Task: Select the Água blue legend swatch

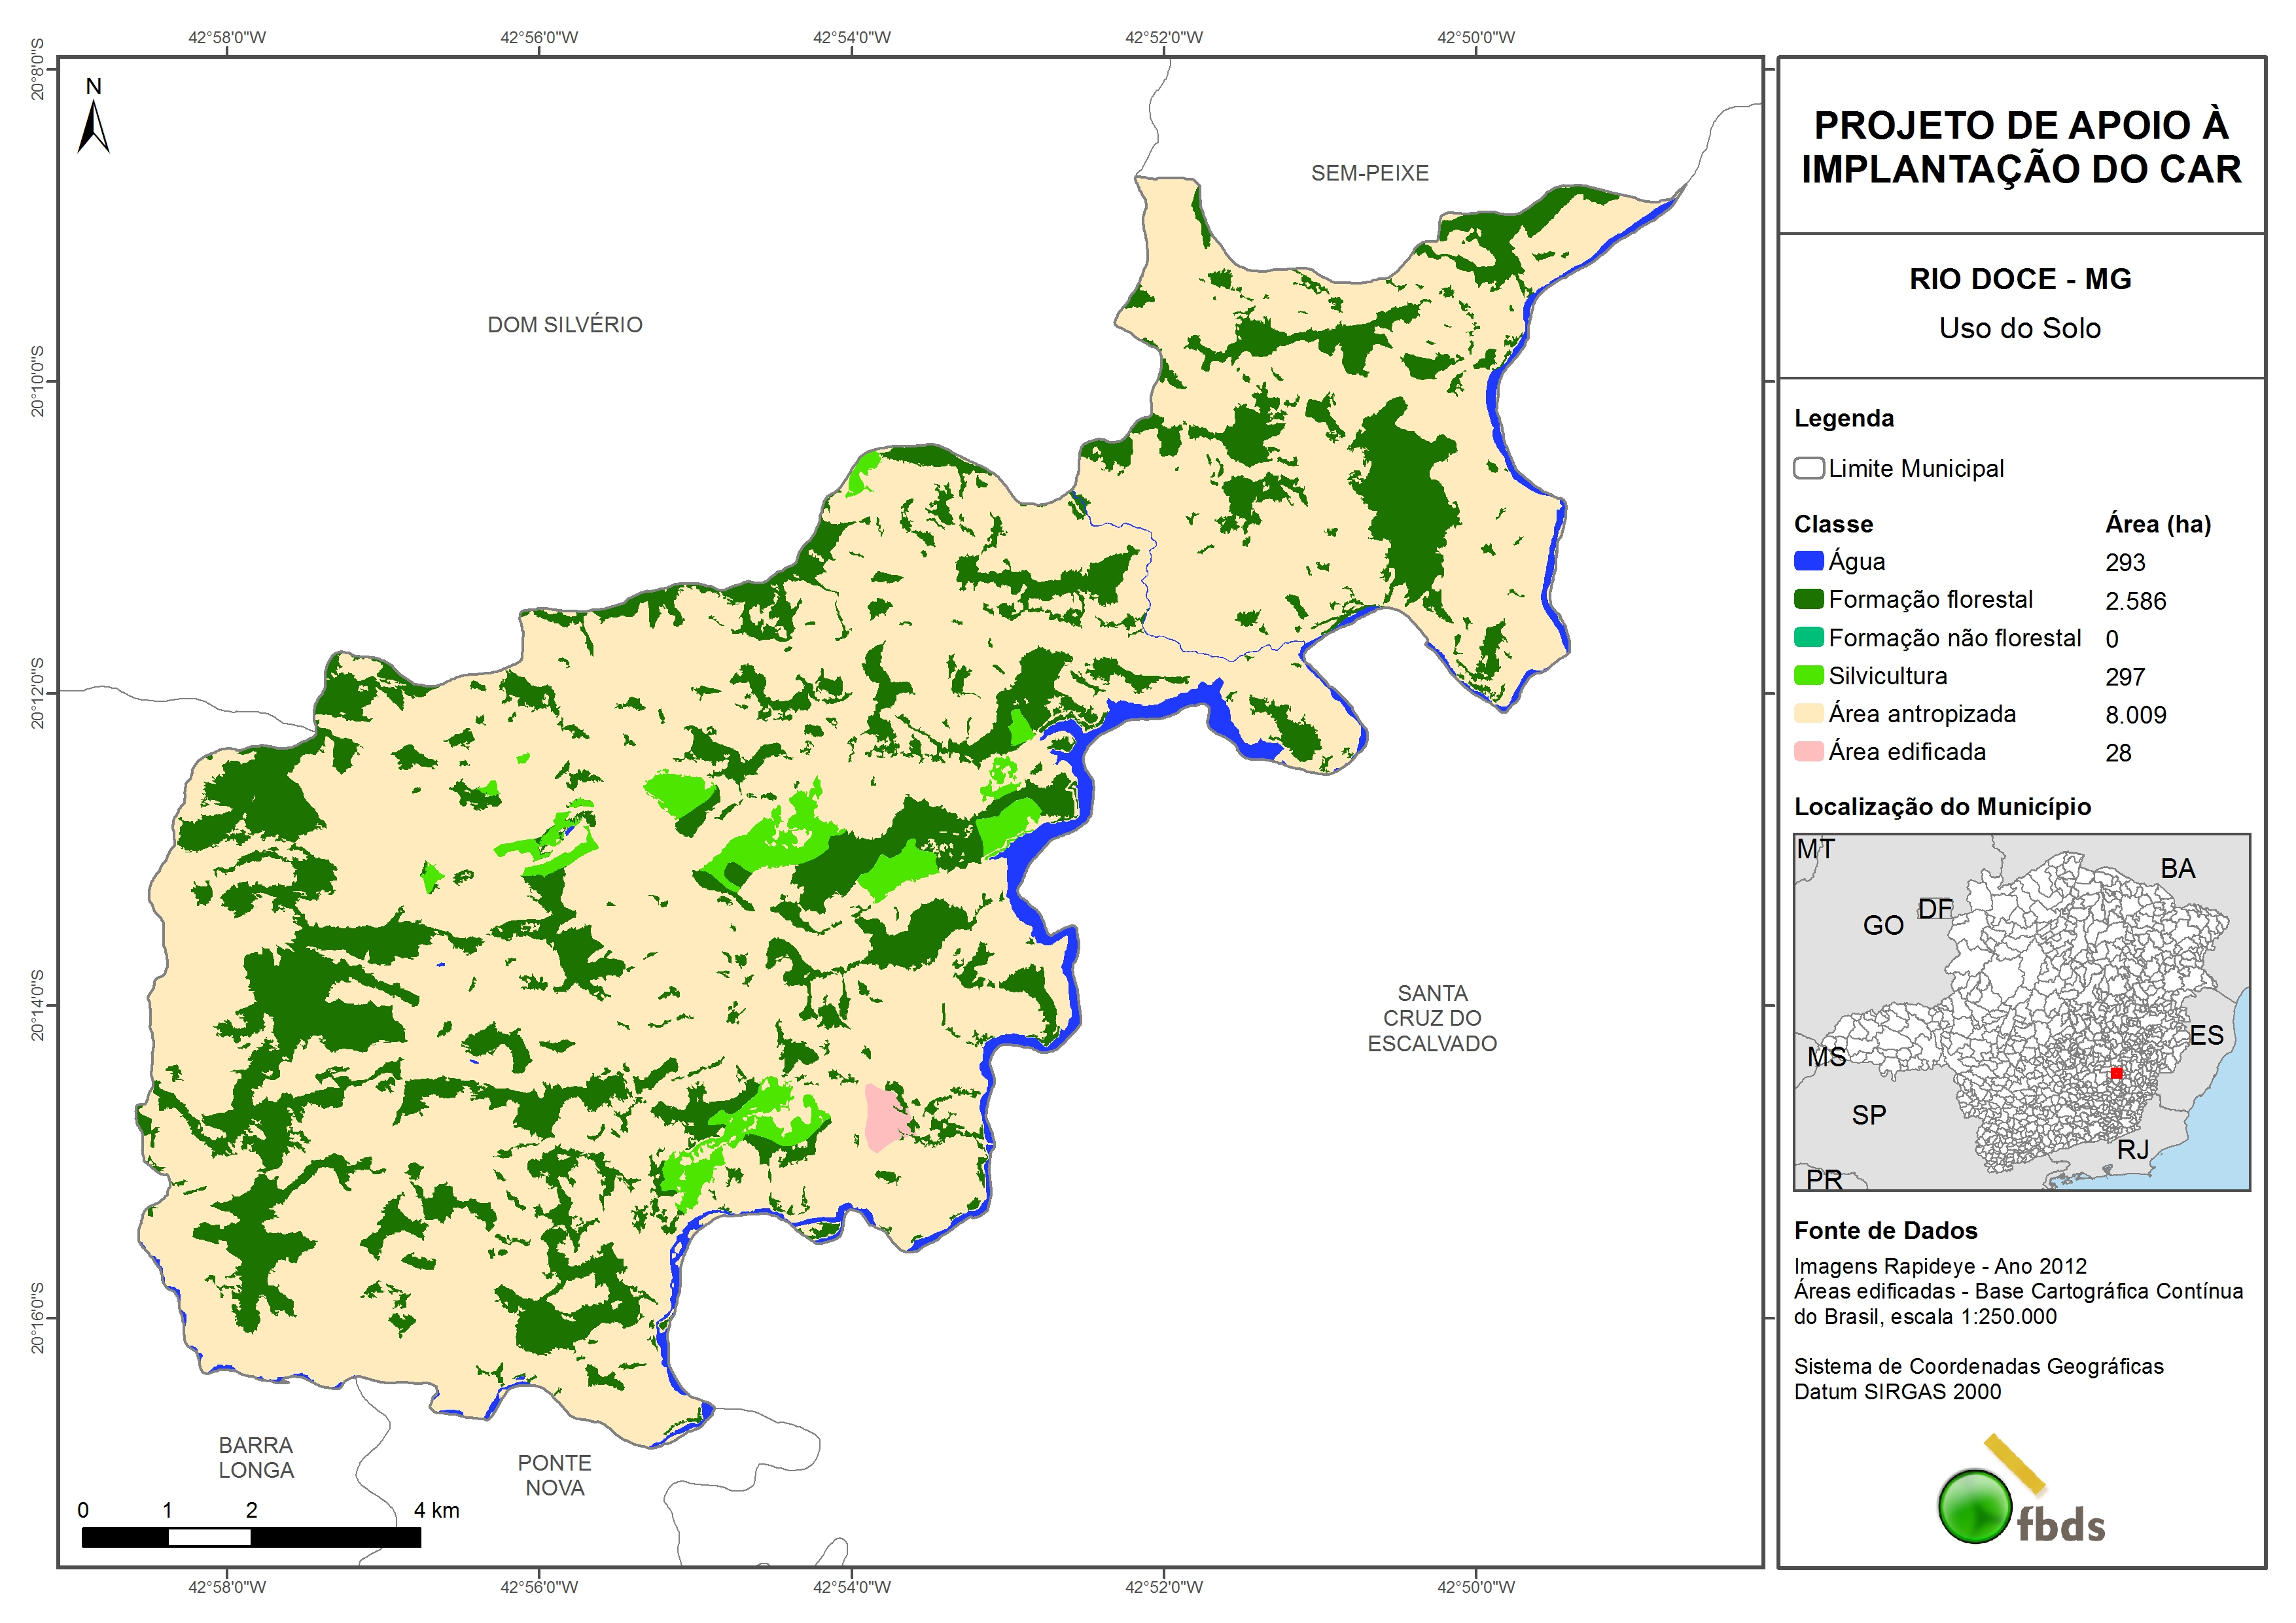Action: coord(1808,561)
